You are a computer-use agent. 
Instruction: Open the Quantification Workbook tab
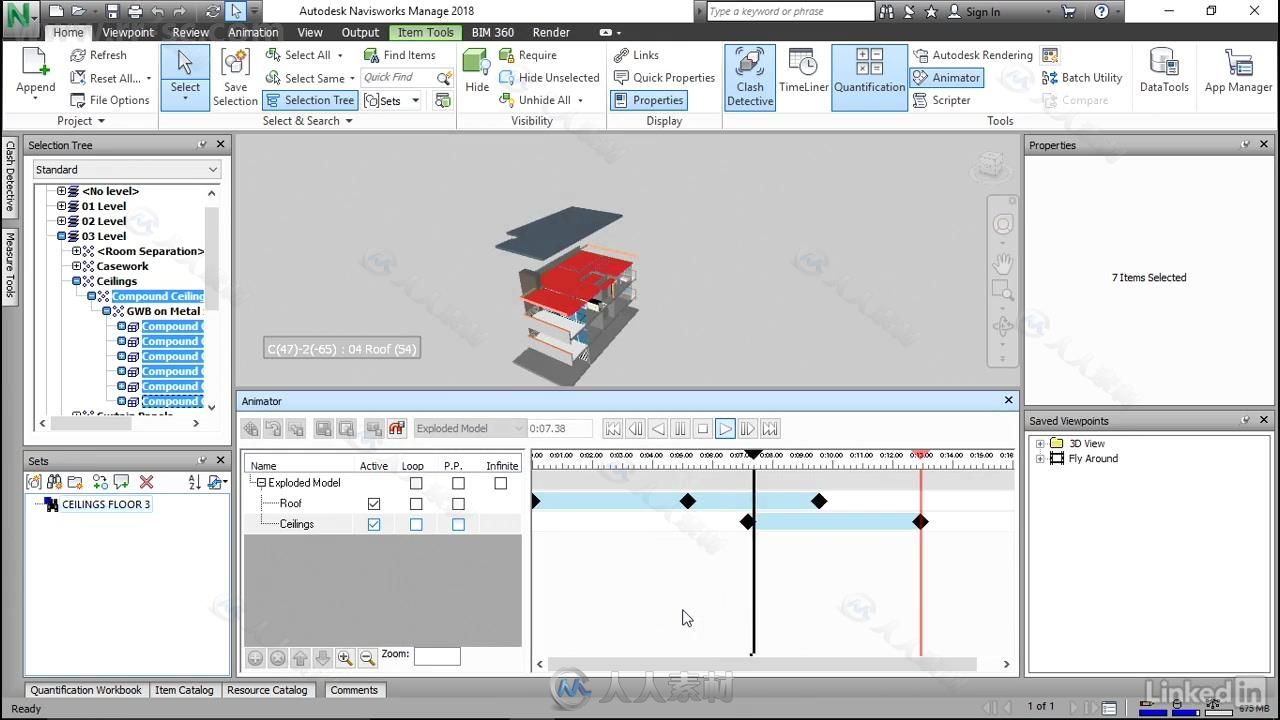point(86,690)
